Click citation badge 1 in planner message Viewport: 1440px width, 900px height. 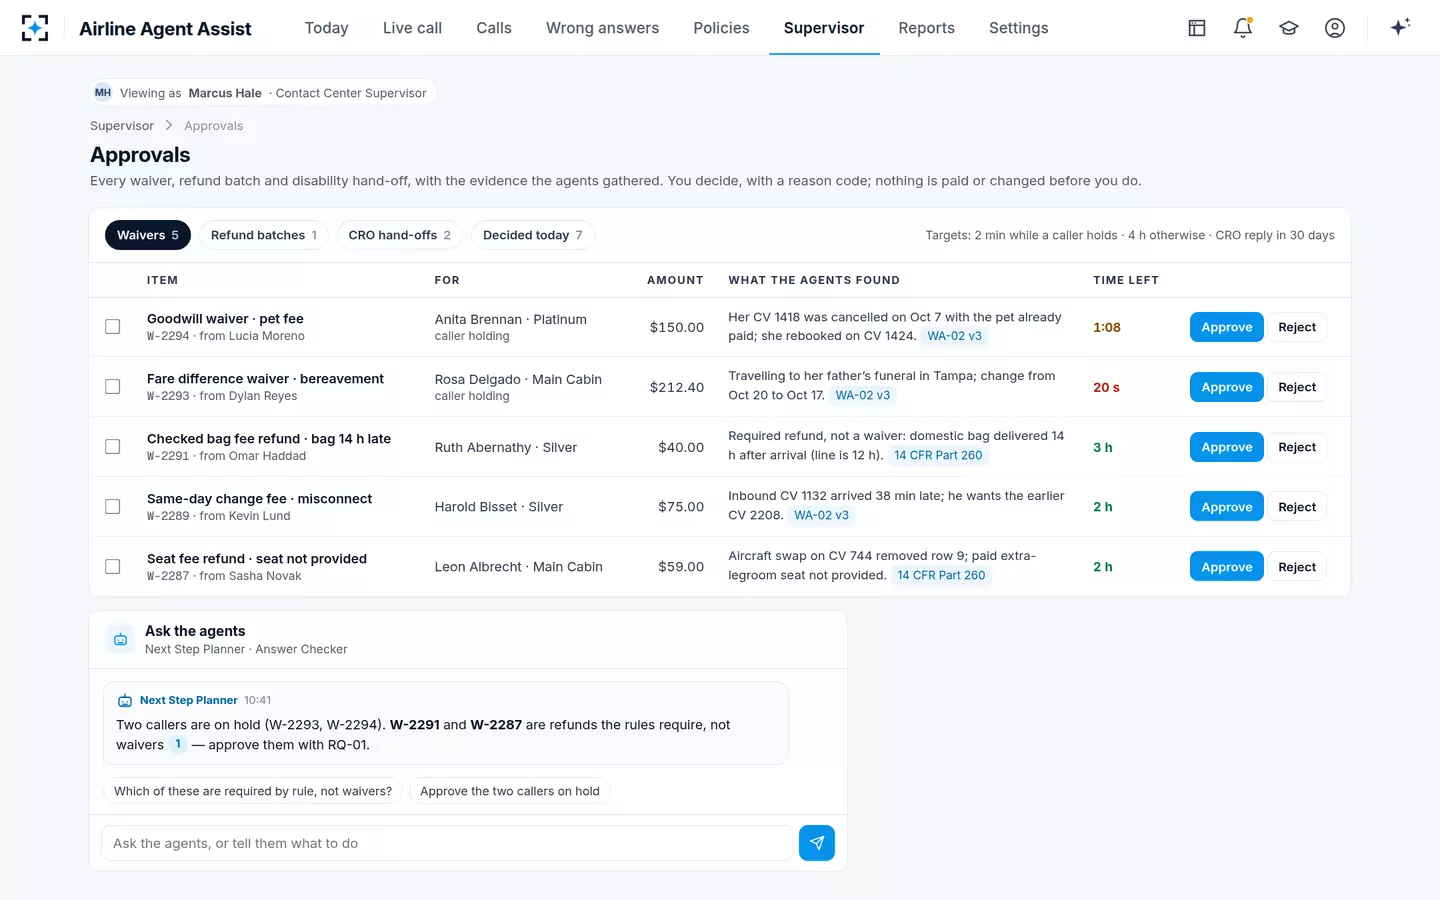(x=178, y=744)
